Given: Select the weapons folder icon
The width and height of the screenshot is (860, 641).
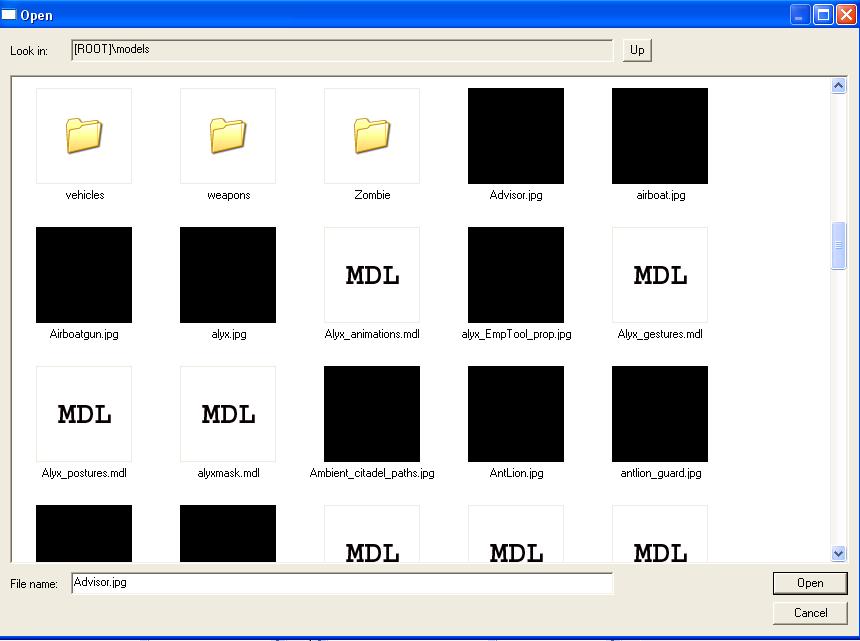Looking at the screenshot, I should coord(228,136).
